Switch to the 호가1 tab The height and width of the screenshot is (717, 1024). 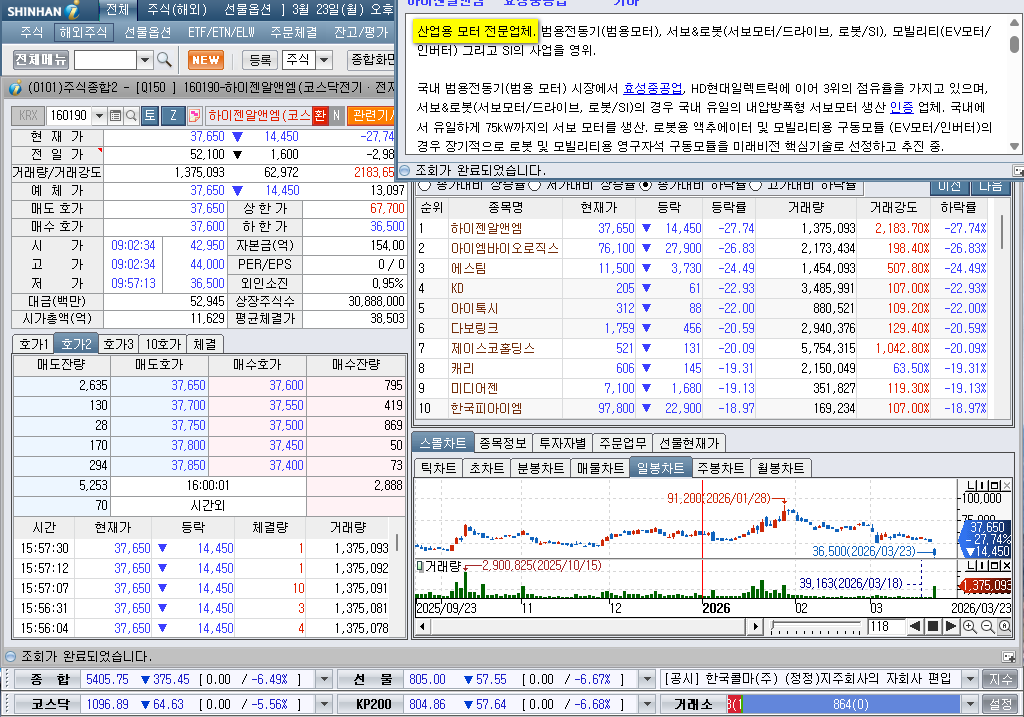click(x=33, y=344)
